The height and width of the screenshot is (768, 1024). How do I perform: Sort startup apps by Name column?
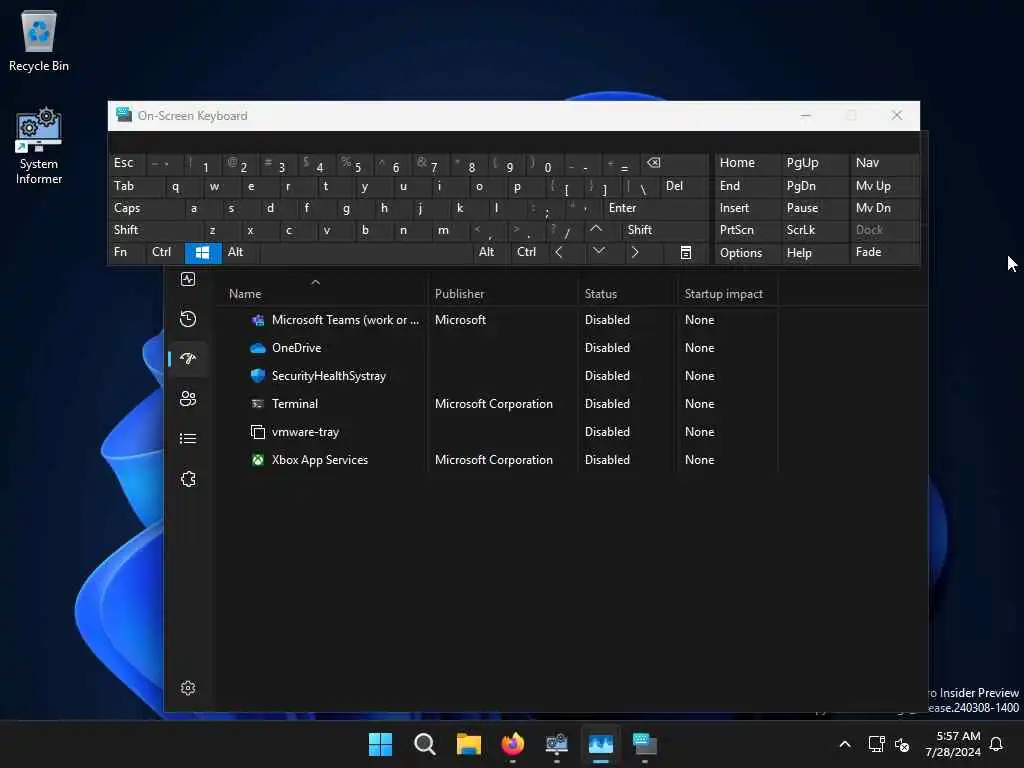(320, 294)
